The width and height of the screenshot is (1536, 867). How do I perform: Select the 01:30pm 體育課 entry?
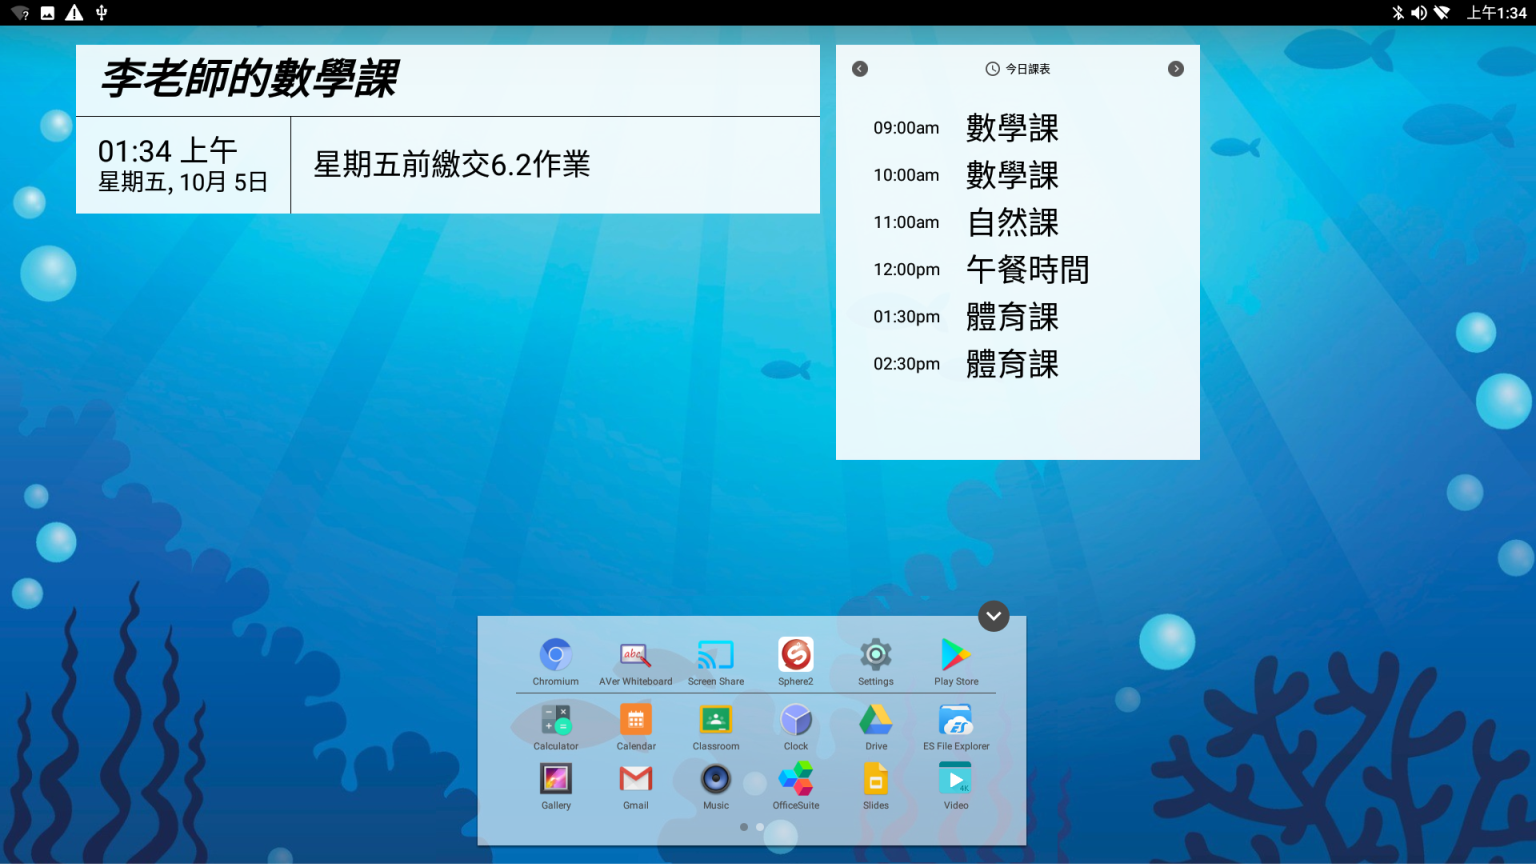click(966, 317)
